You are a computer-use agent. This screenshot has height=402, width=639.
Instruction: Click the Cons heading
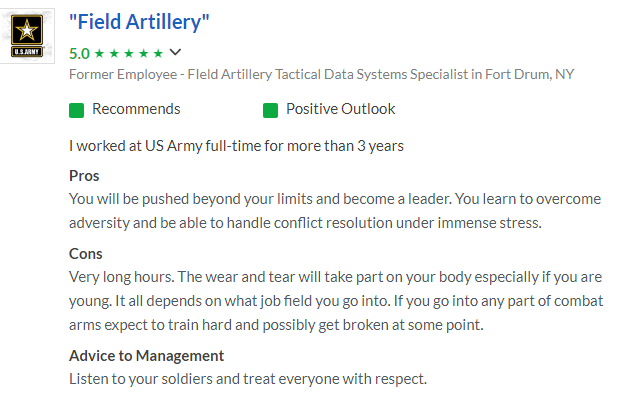click(86, 253)
